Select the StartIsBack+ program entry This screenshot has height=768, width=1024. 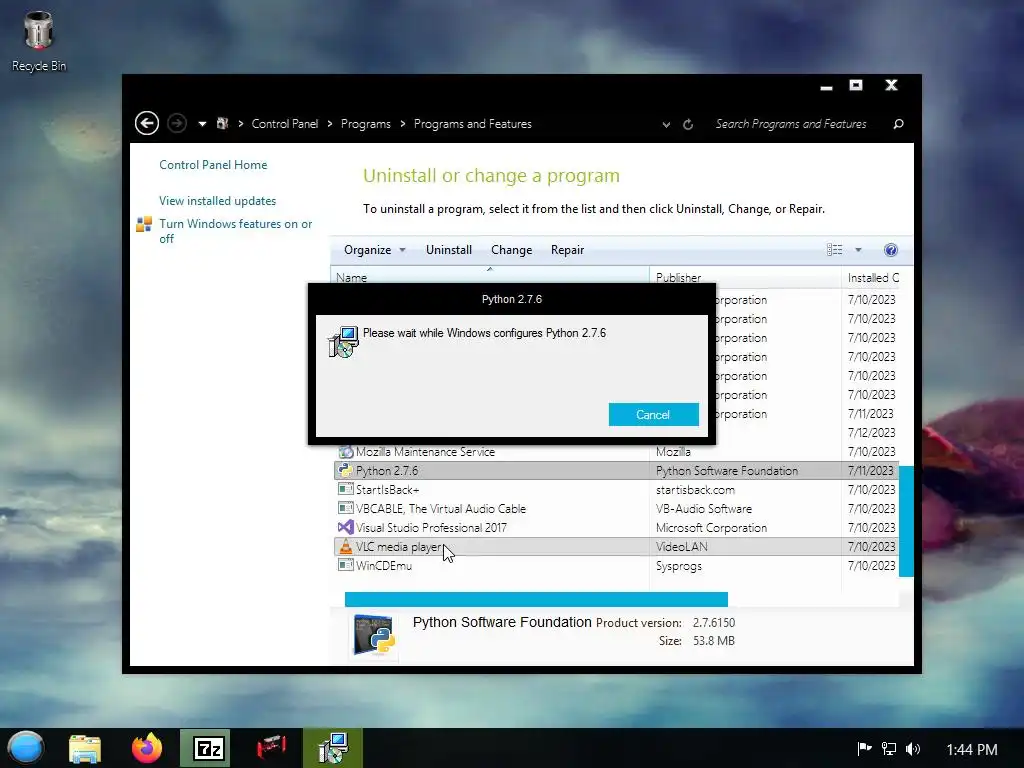(x=616, y=490)
